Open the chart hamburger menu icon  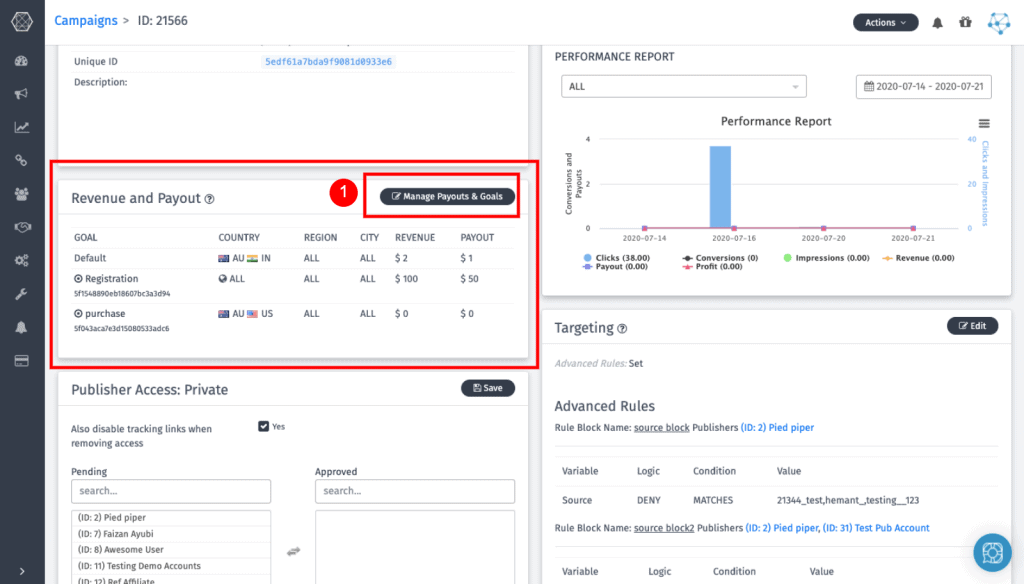point(984,123)
